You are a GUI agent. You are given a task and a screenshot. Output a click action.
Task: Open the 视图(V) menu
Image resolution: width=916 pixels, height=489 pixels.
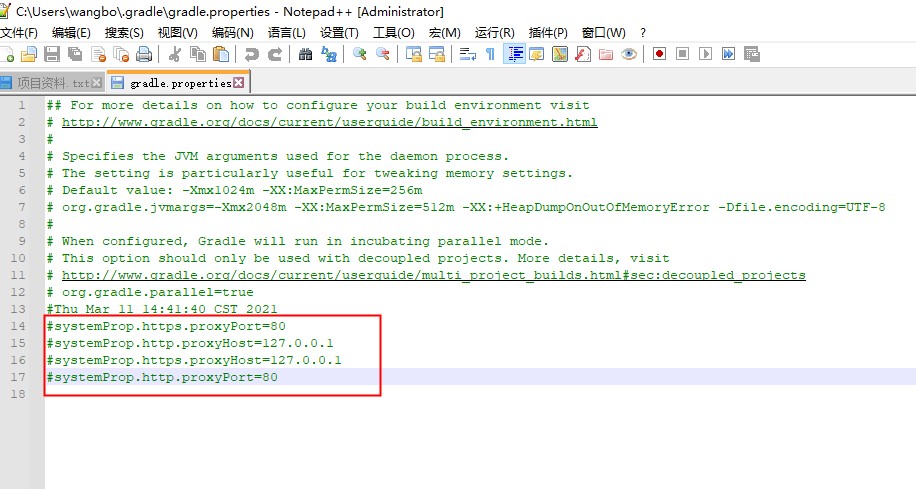pos(178,33)
